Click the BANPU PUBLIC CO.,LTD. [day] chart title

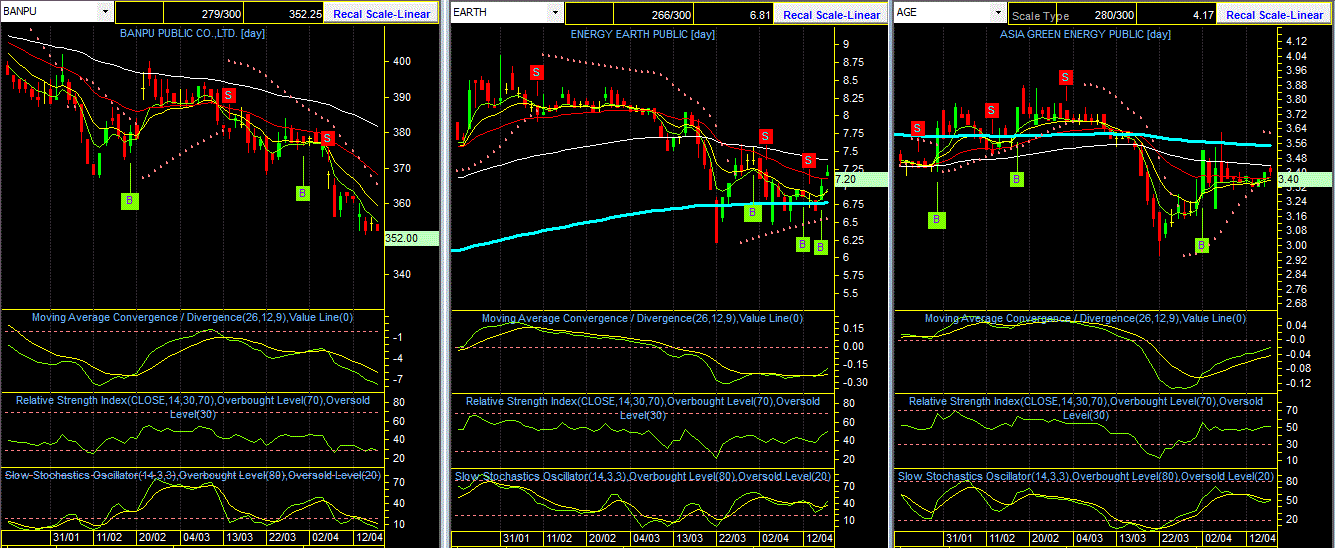pyautogui.click(x=194, y=34)
